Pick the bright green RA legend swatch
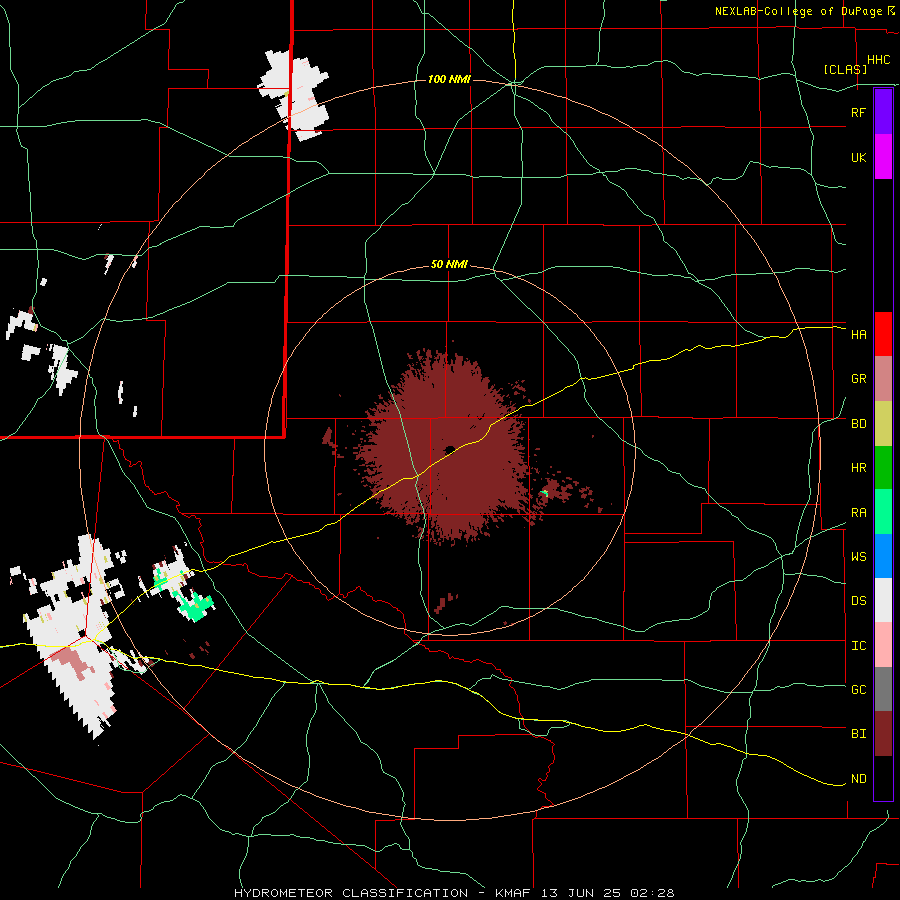Screen dimensions: 900x900 coord(883,512)
